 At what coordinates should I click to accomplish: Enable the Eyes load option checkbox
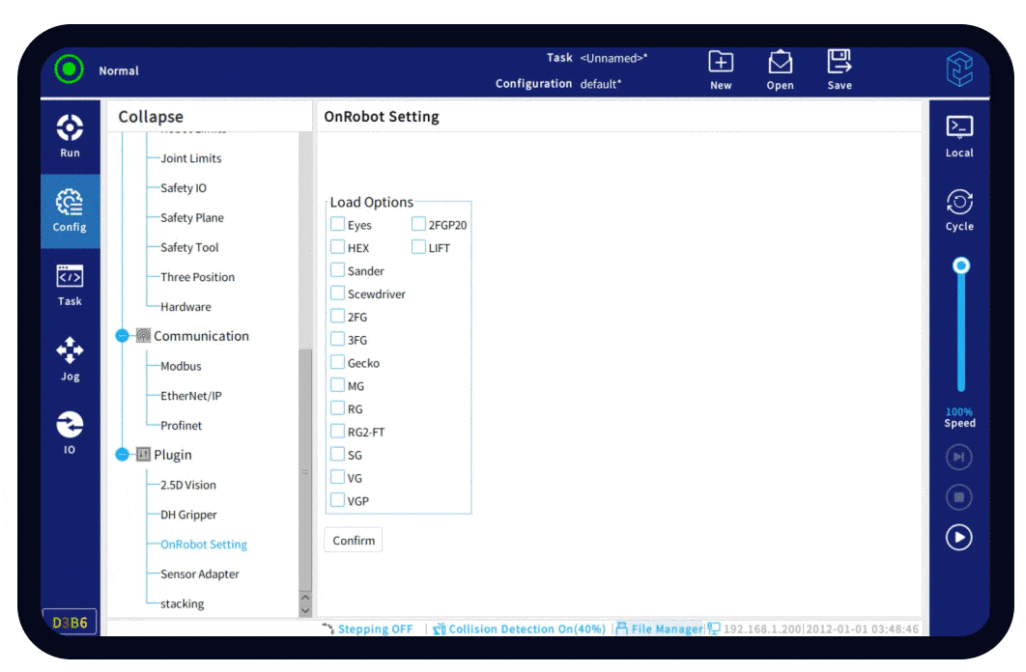click(x=338, y=225)
